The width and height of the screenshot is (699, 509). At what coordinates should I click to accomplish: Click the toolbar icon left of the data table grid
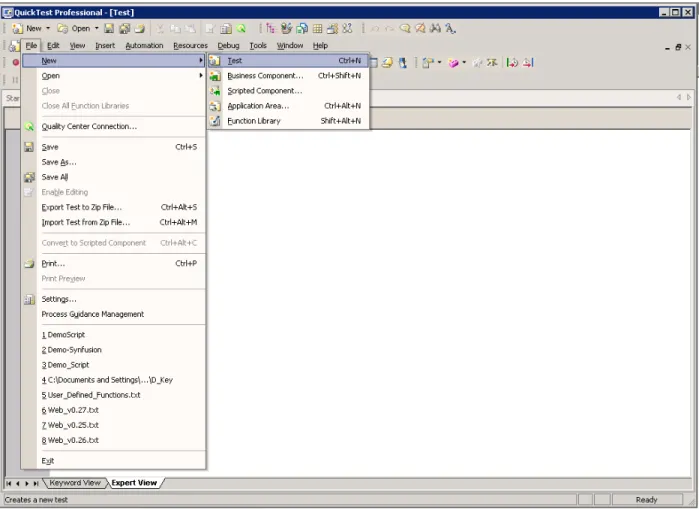302,29
